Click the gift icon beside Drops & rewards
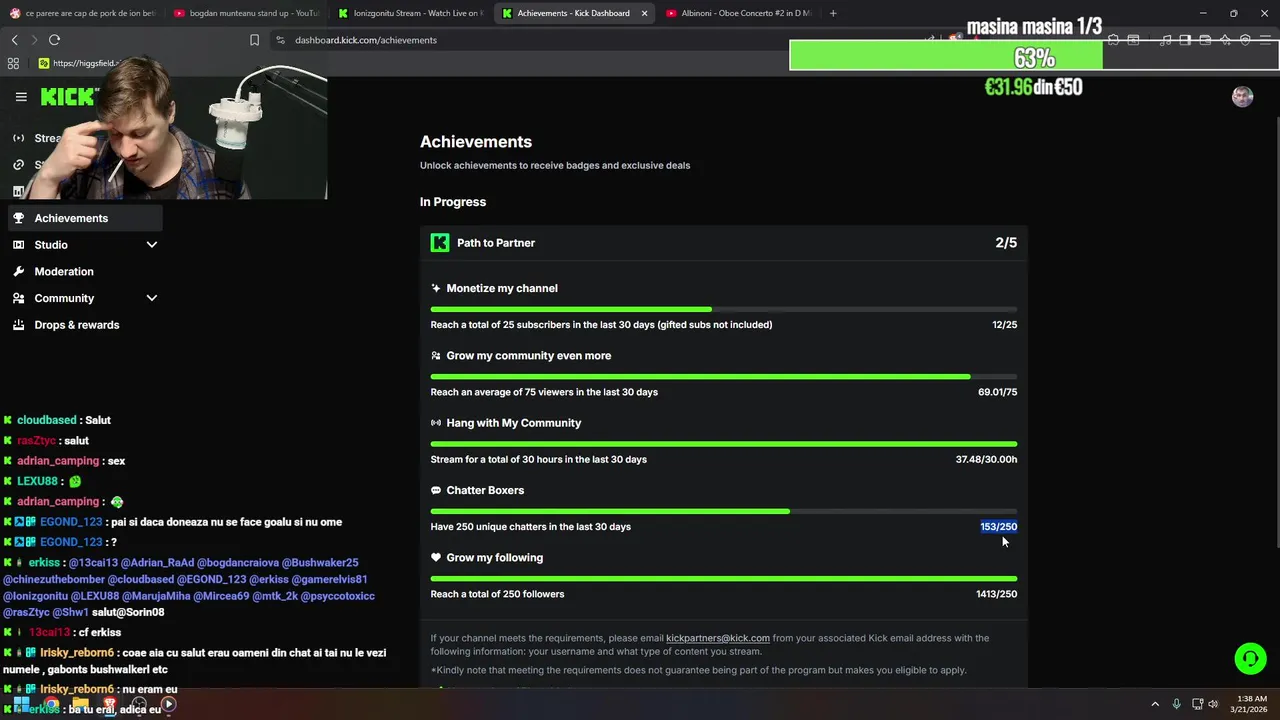Screen dimensions: 1280x720 click(18, 325)
